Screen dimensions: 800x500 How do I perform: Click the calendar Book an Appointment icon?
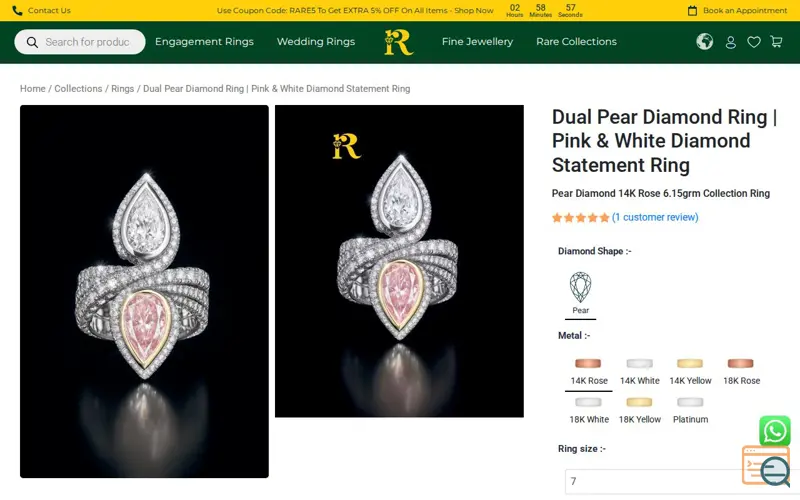pyautogui.click(x=692, y=10)
